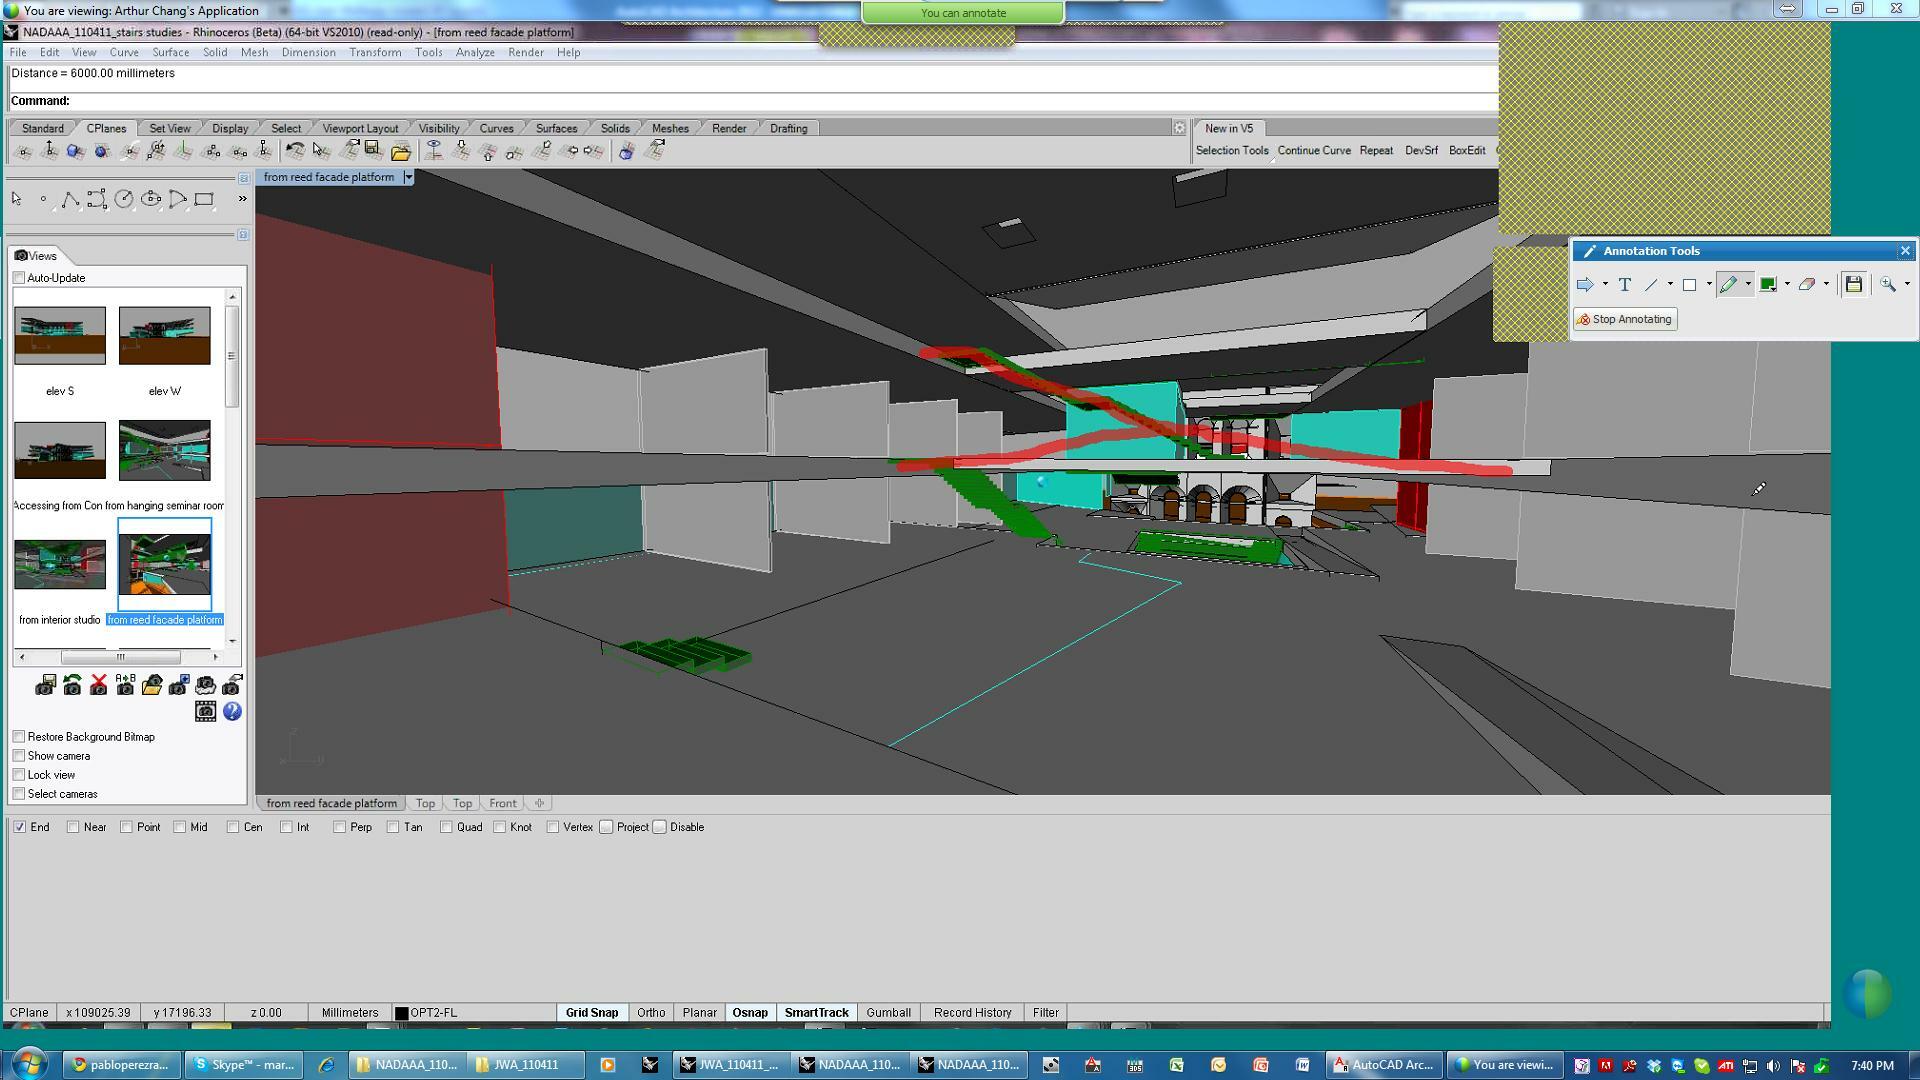Toggle the Near osnap checkbox
Image resolution: width=1920 pixels, height=1080 pixels.
pyautogui.click(x=73, y=827)
